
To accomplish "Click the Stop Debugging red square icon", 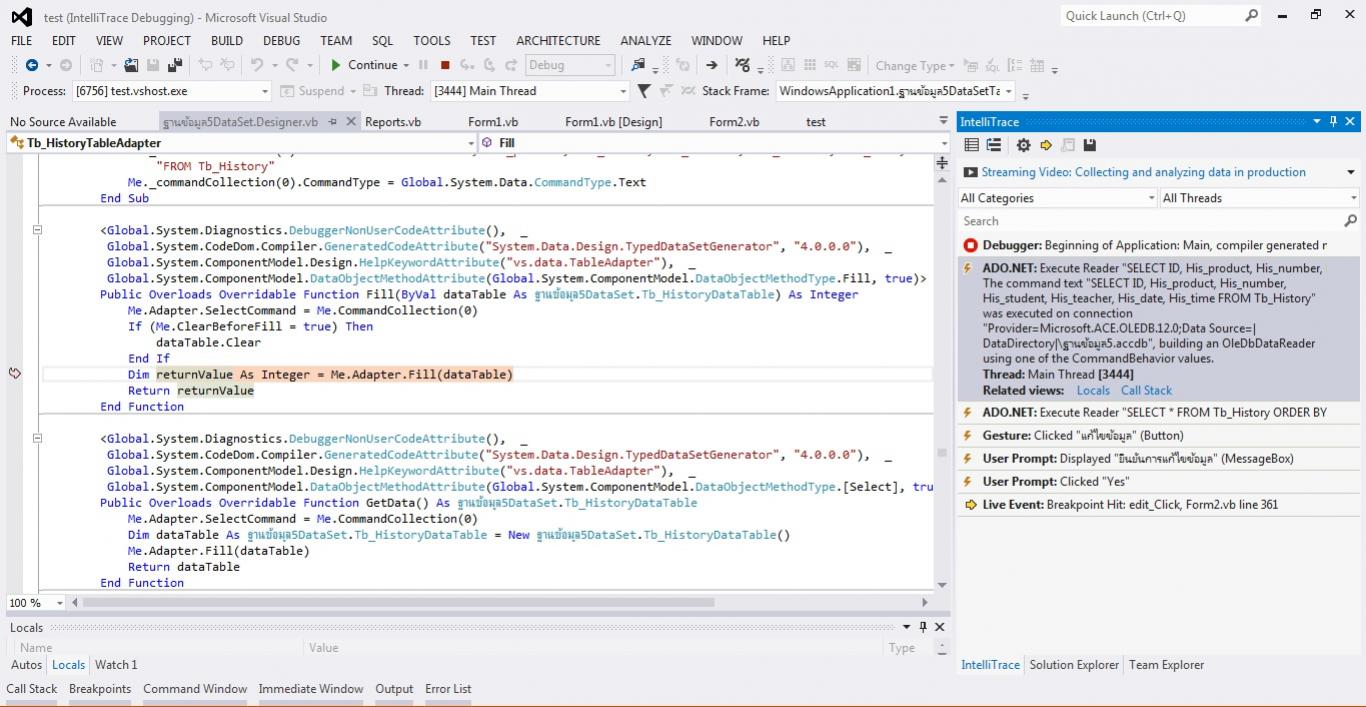I will click(444, 65).
